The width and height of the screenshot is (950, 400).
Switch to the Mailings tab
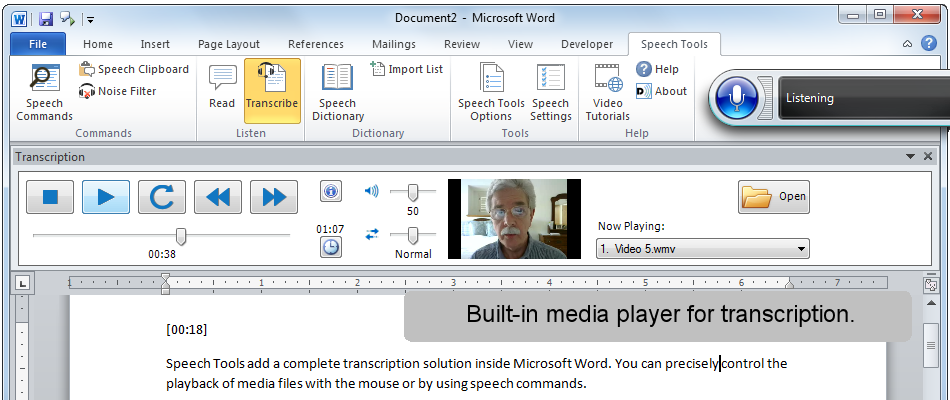[x=394, y=44]
